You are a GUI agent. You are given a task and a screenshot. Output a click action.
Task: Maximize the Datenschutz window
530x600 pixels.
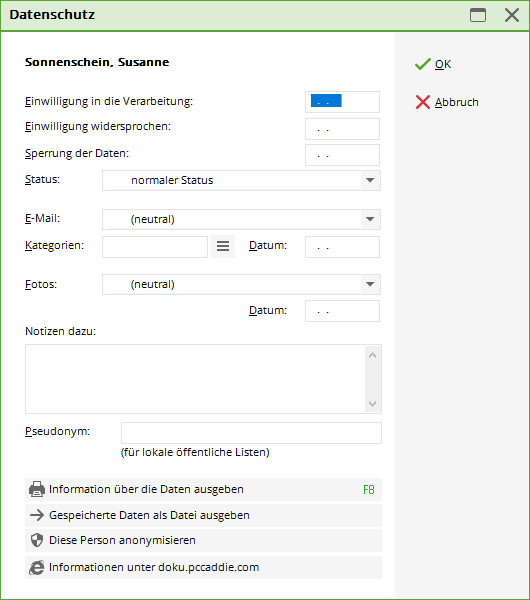[478, 15]
